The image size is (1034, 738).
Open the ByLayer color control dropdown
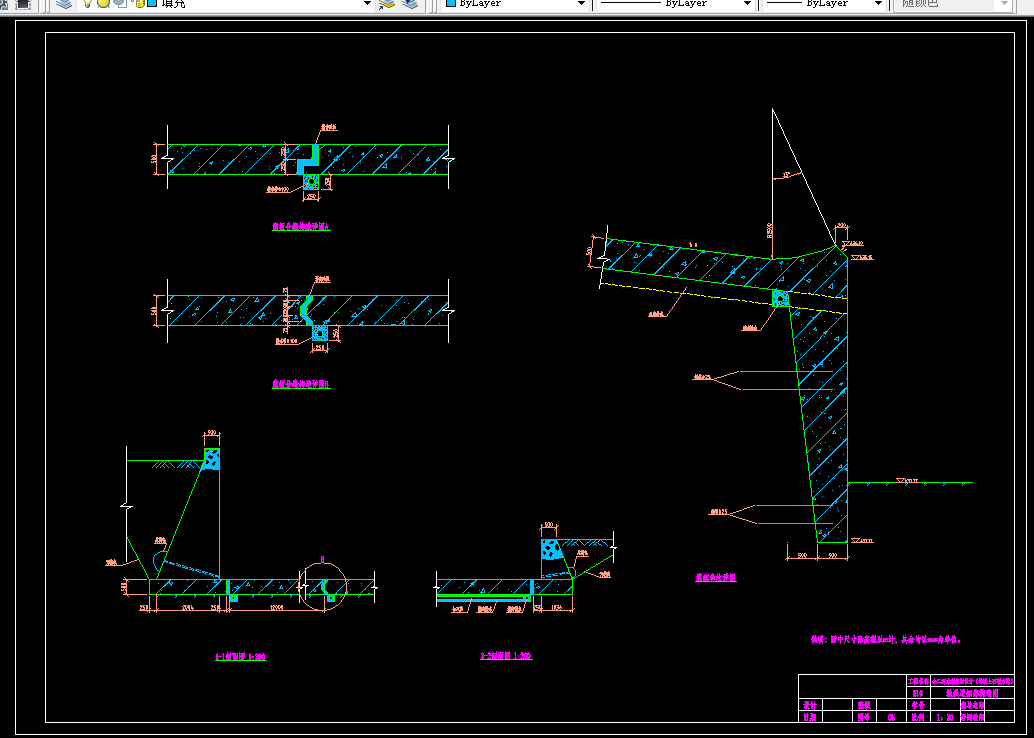point(581,3)
